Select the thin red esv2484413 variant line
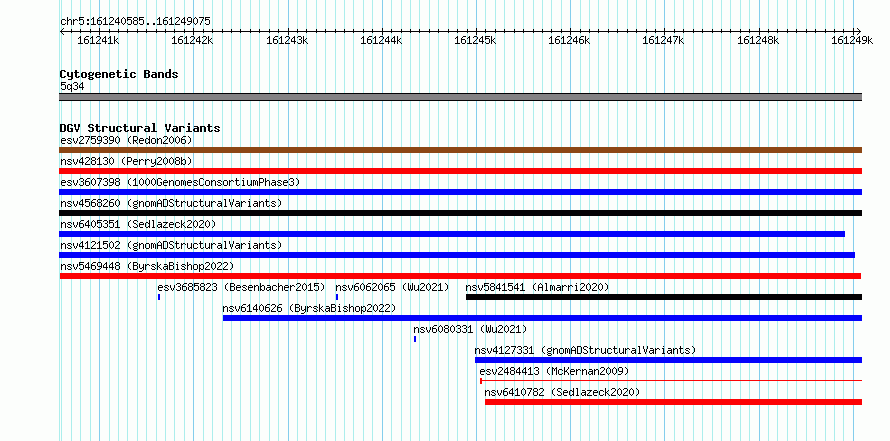Viewport: 890px width, 441px height. pos(671,380)
